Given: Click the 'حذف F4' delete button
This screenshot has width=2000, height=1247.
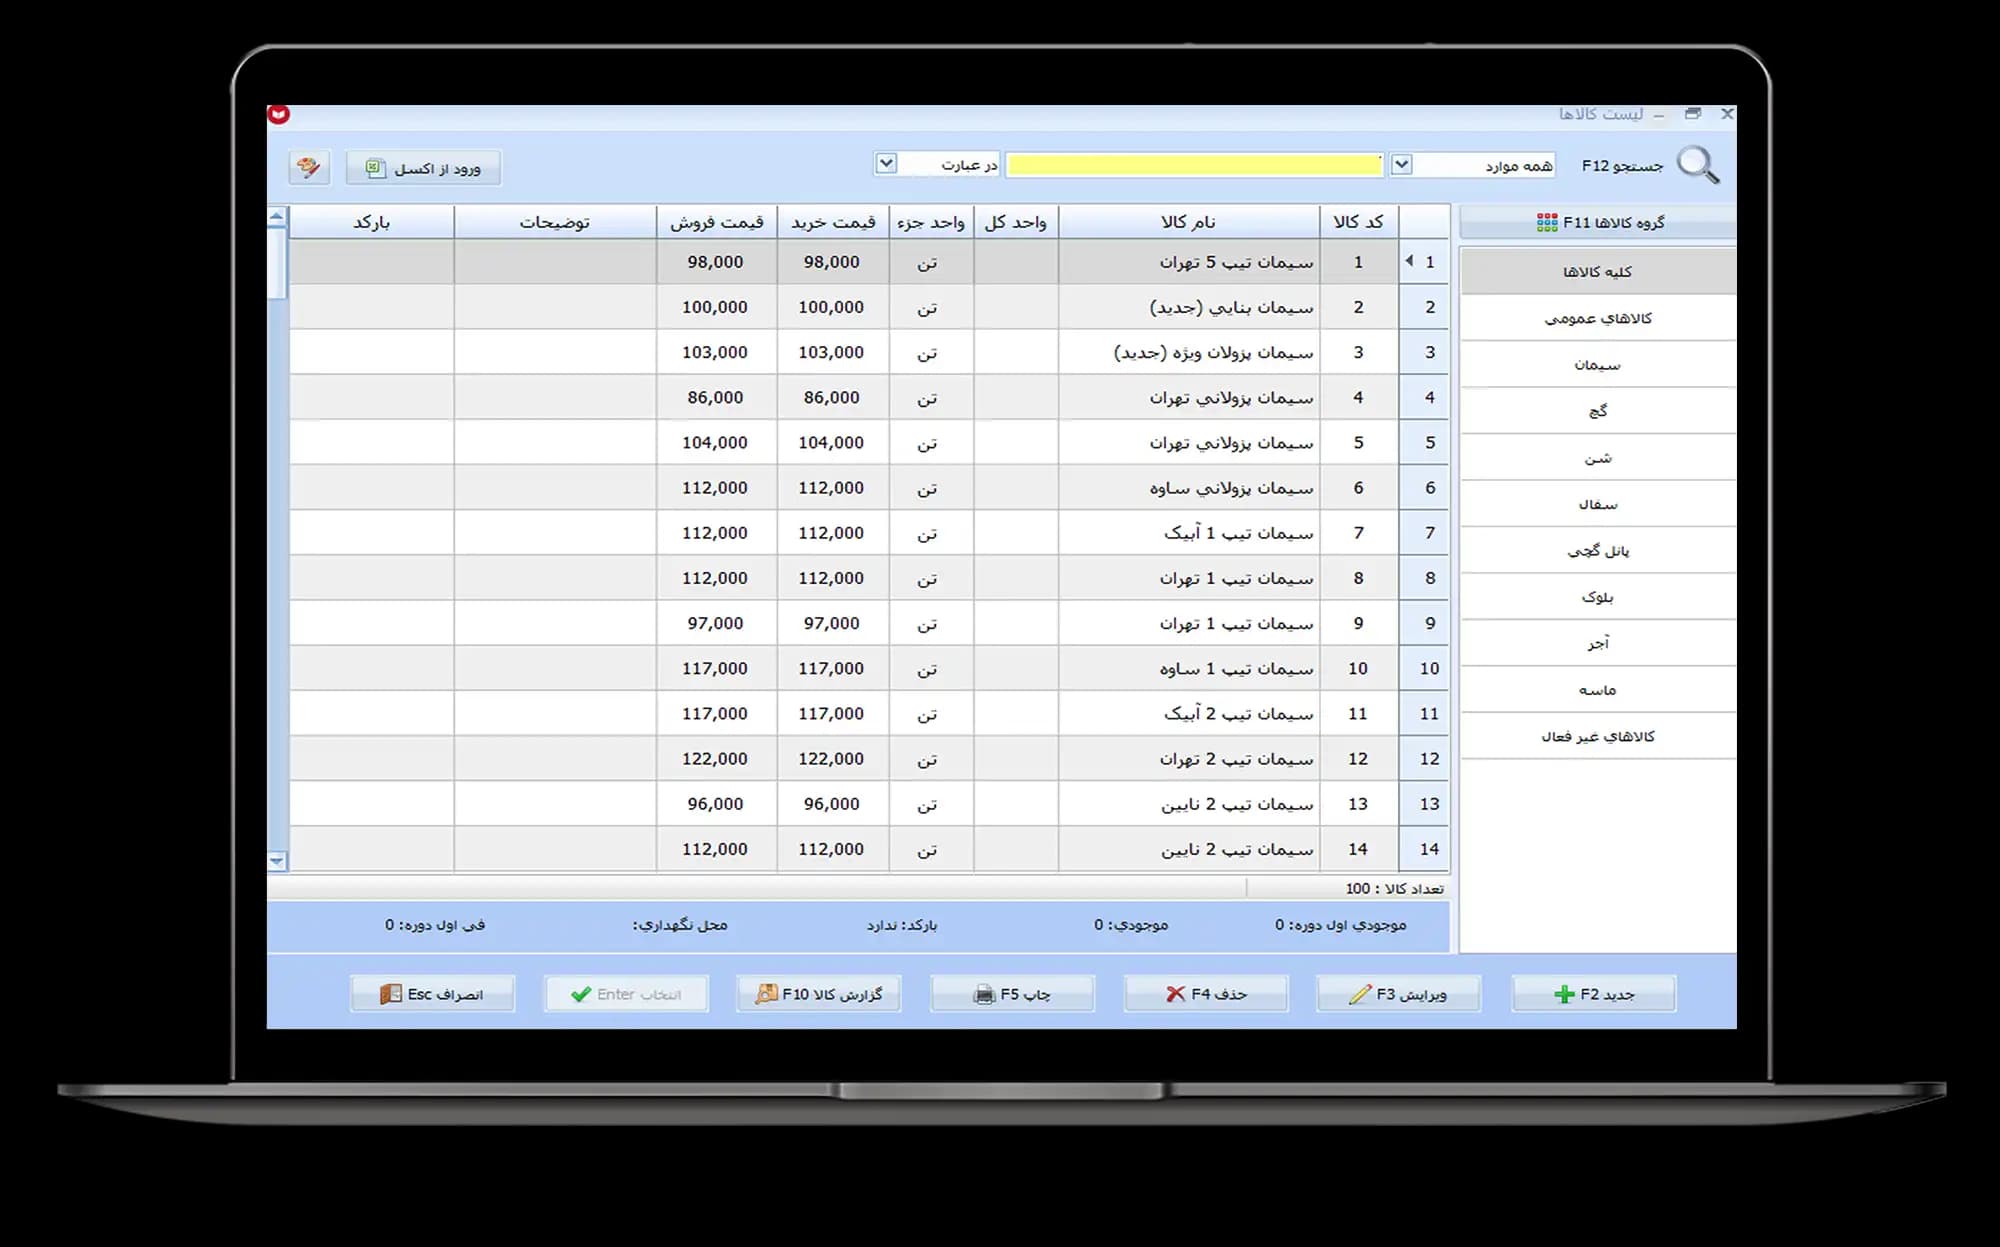Looking at the screenshot, I should (x=1206, y=994).
